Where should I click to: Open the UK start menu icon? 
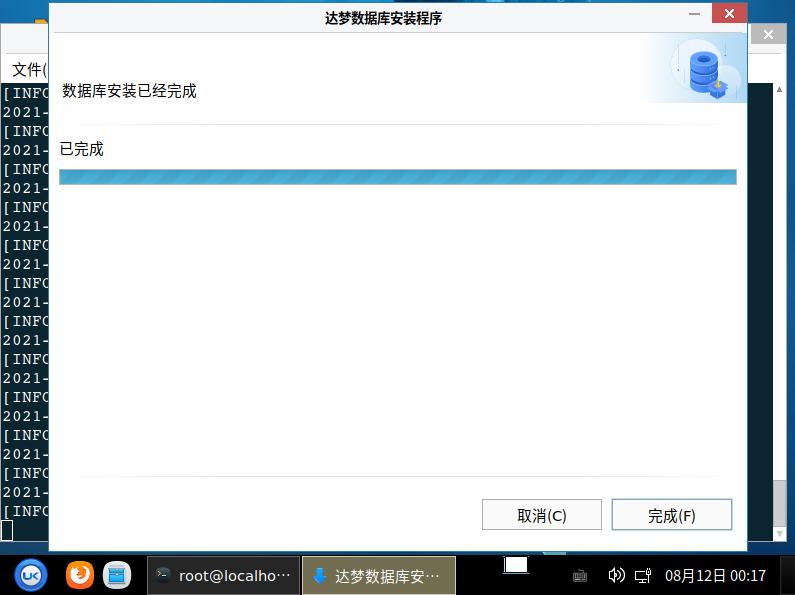31,575
